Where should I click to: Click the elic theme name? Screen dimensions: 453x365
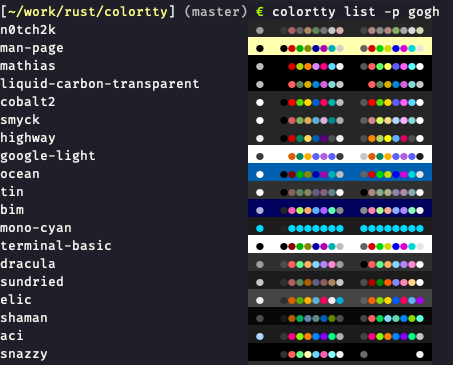16,300
